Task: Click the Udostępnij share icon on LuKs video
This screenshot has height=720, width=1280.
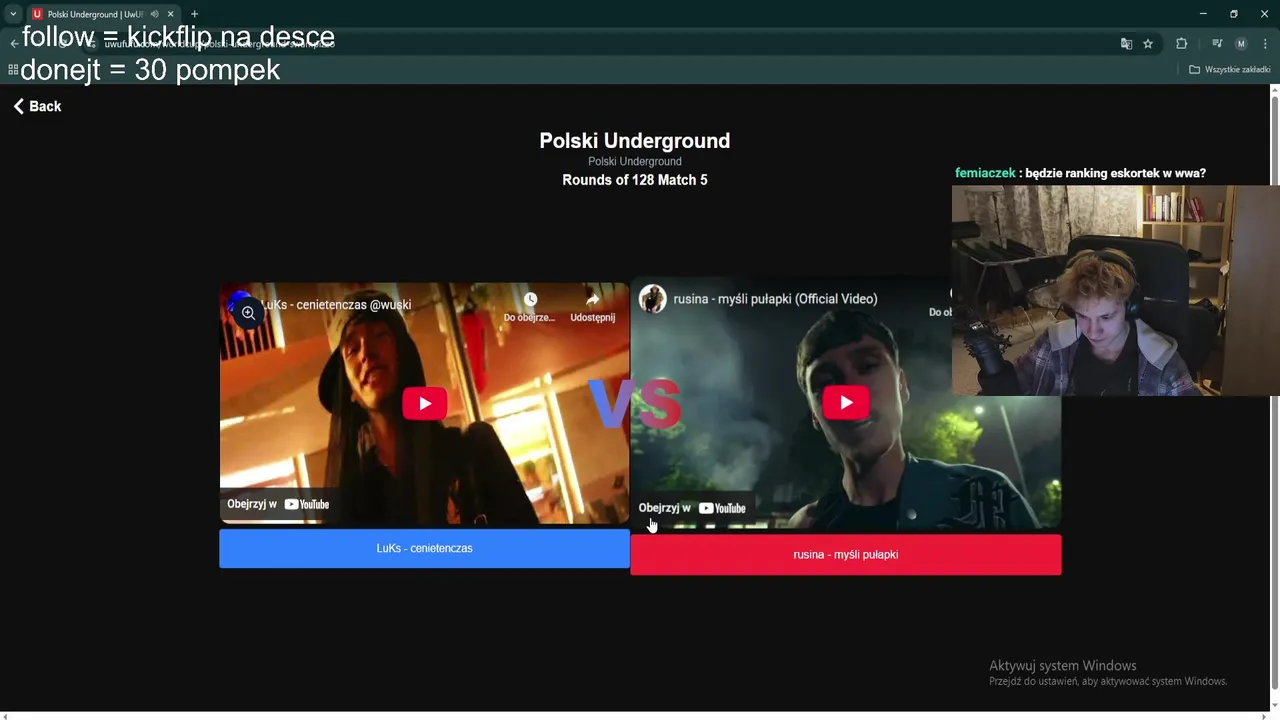Action: (592, 299)
